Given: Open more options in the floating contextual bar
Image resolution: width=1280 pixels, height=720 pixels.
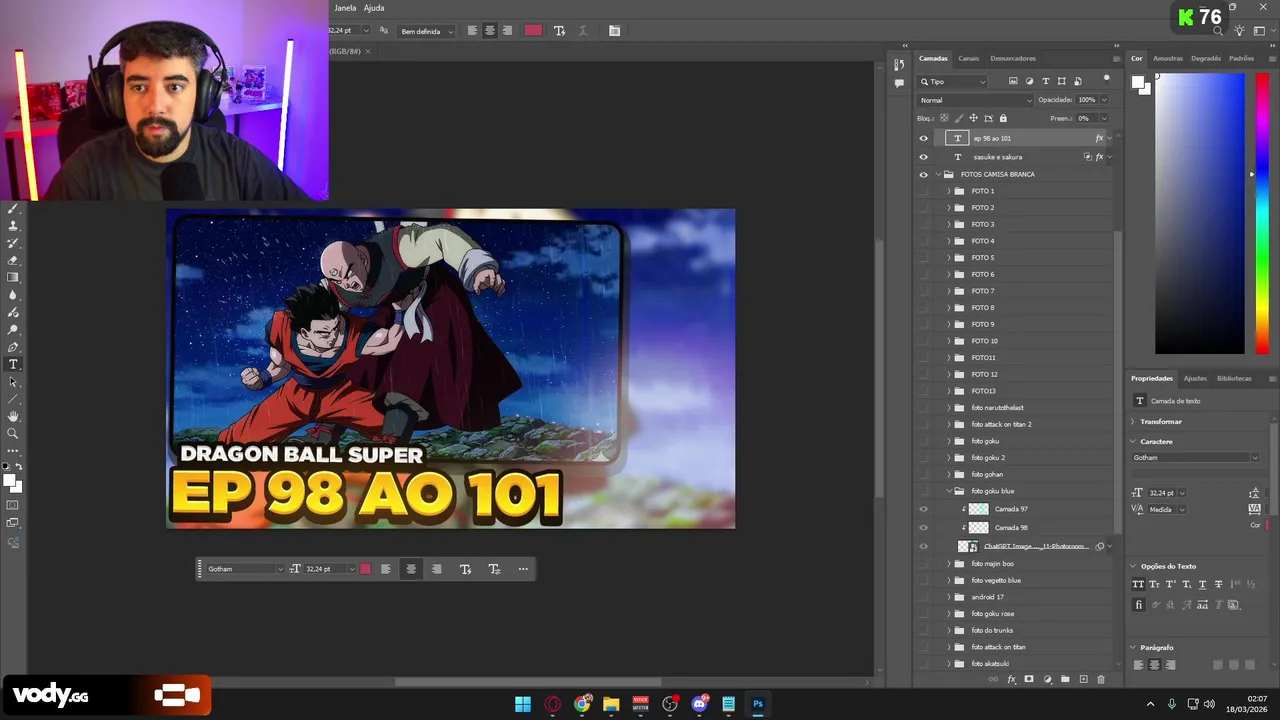Looking at the screenshot, I should tap(523, 569).
